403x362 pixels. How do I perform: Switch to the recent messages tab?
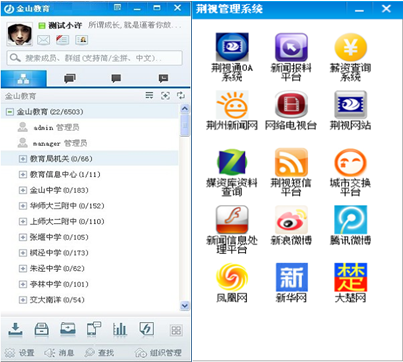pyautogui.click(x=163, y=79)
